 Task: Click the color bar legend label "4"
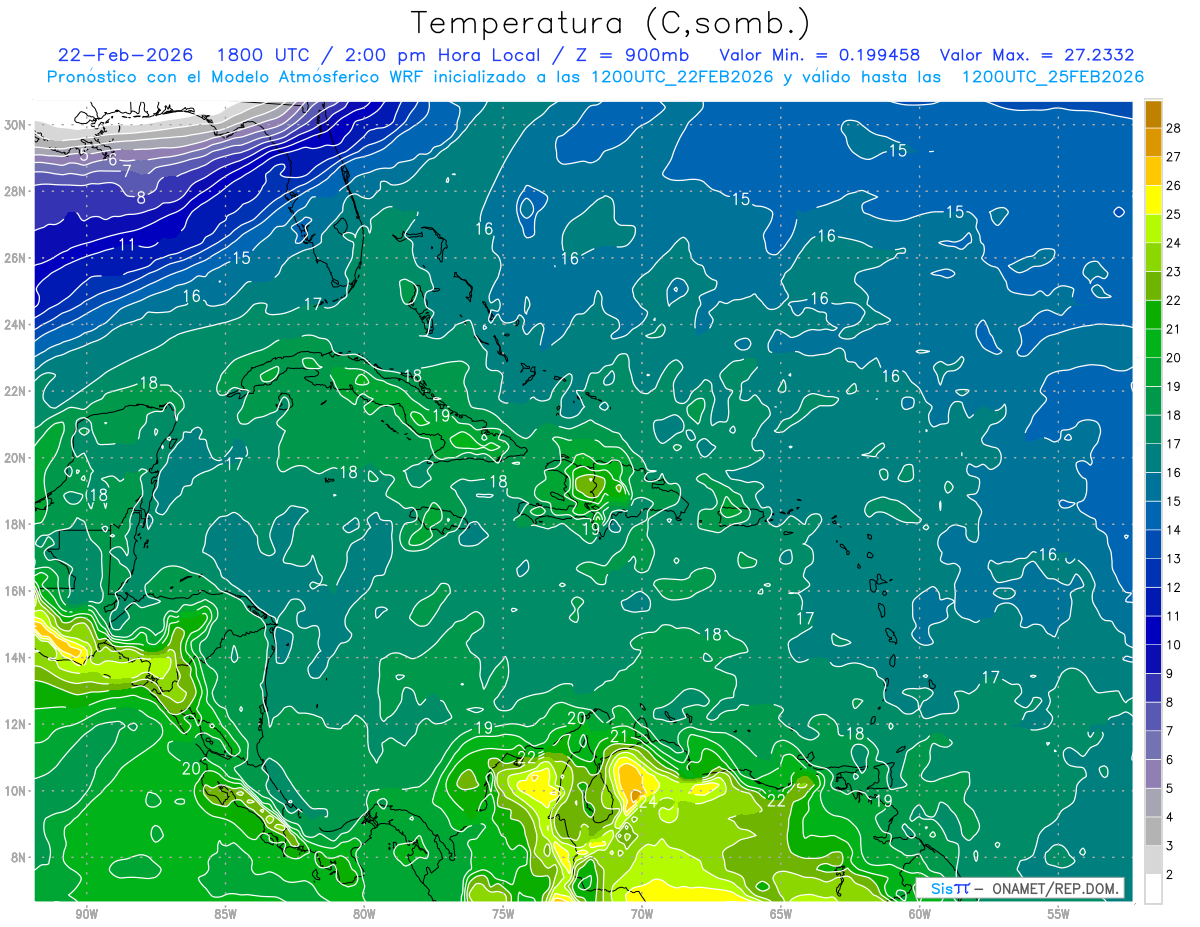pyautogui.click(x=1170, y=817)
